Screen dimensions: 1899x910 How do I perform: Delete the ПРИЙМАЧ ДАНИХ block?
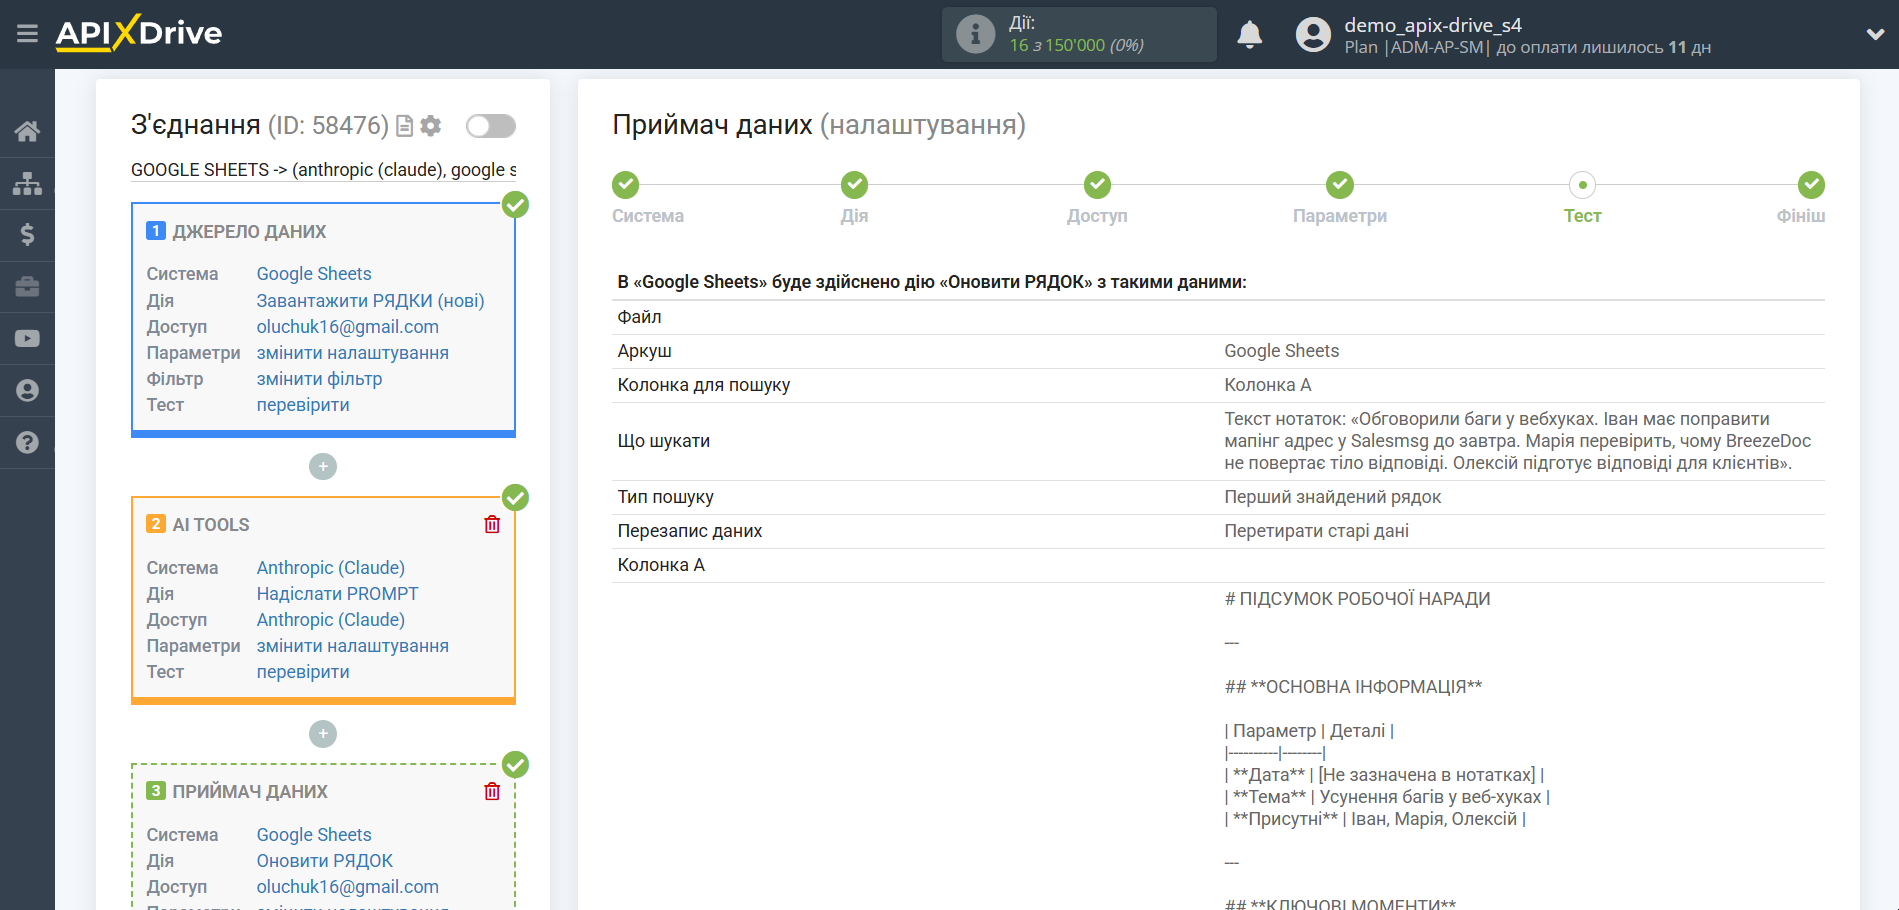point(492,792)
